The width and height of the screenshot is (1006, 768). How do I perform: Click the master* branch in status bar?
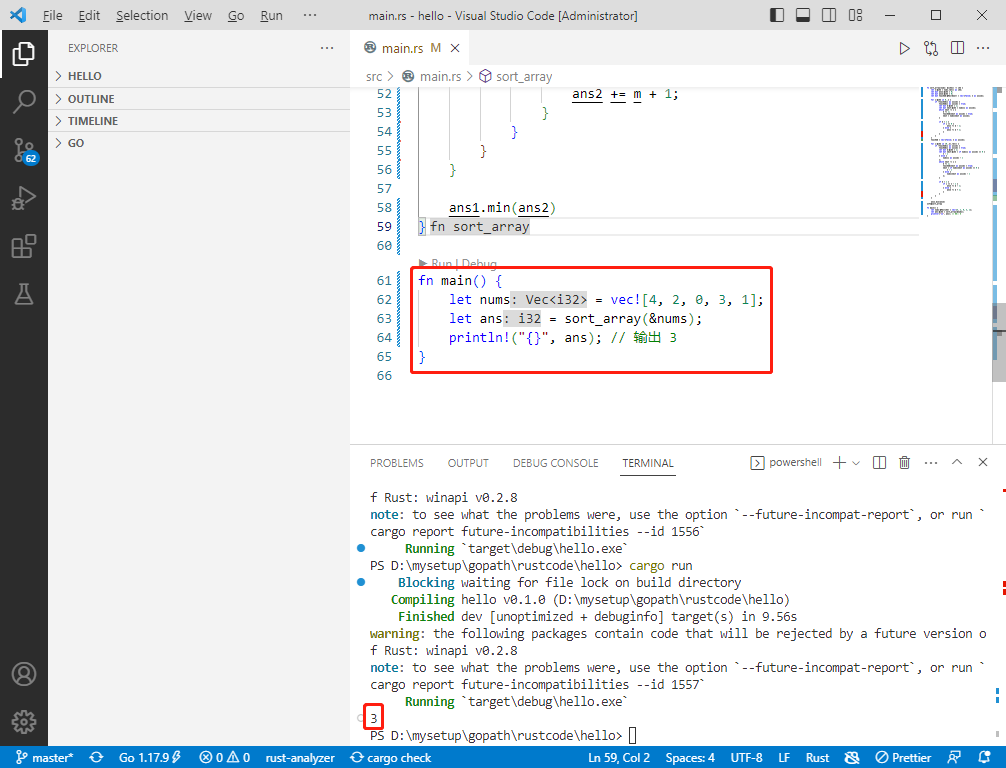point(44,758)
